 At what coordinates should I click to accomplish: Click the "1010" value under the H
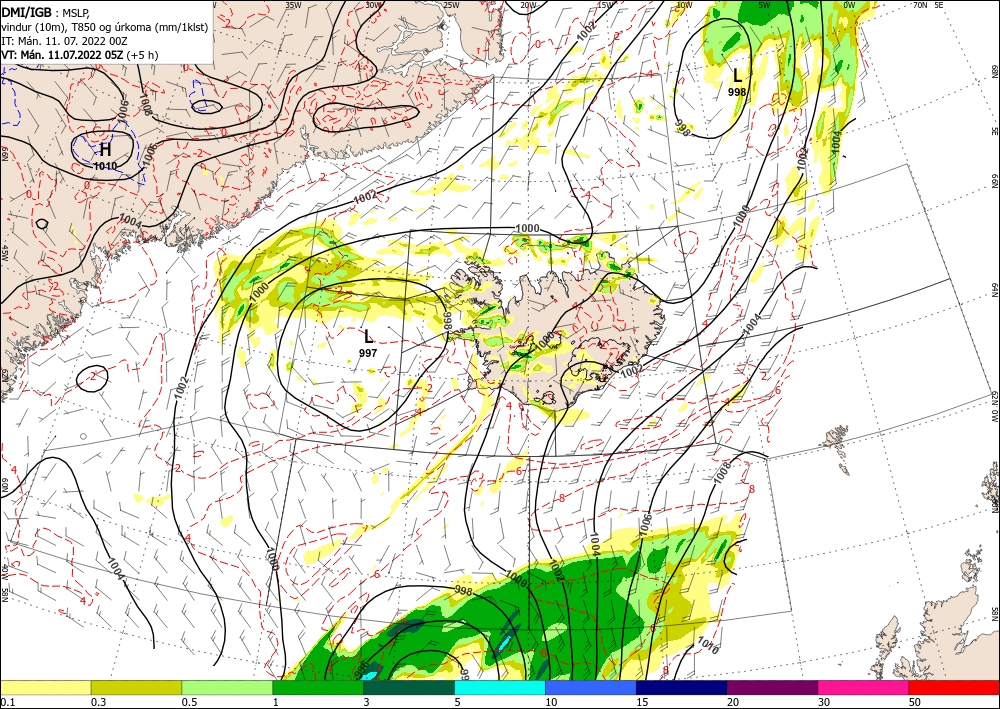[x=105, y=166]
